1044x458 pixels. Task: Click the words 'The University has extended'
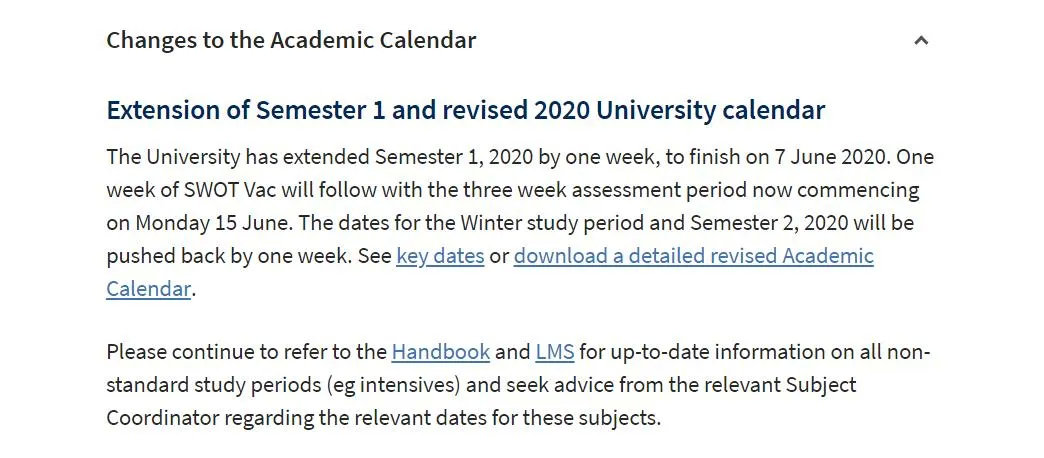click(x=238, y=157)
